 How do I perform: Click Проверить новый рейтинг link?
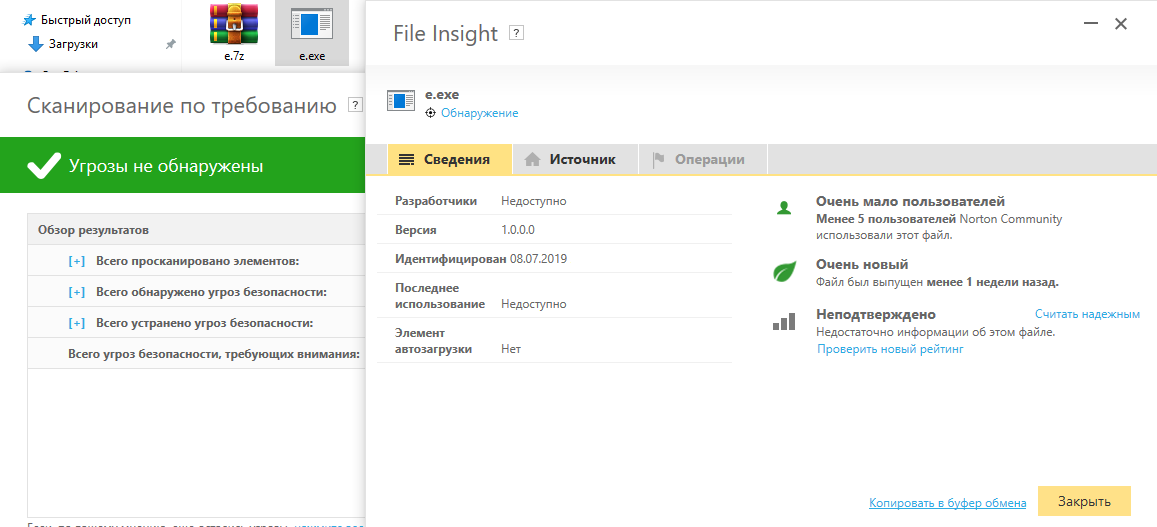[890, 349]
